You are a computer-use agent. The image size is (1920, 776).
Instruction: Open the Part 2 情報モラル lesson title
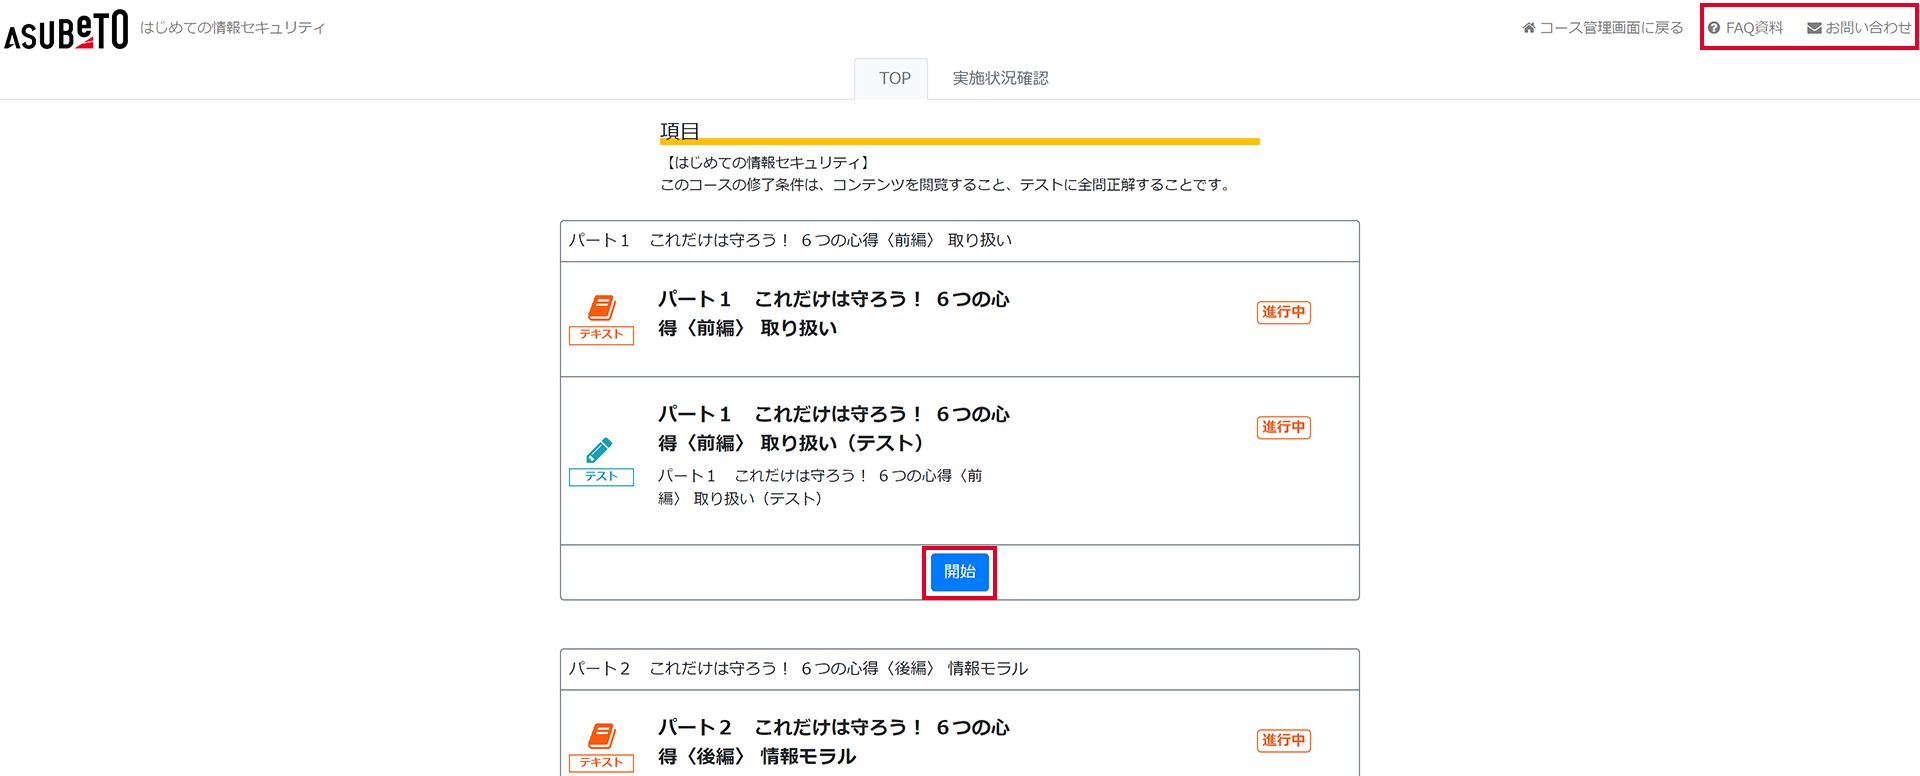pyautogui.click(x=833, y=741)
